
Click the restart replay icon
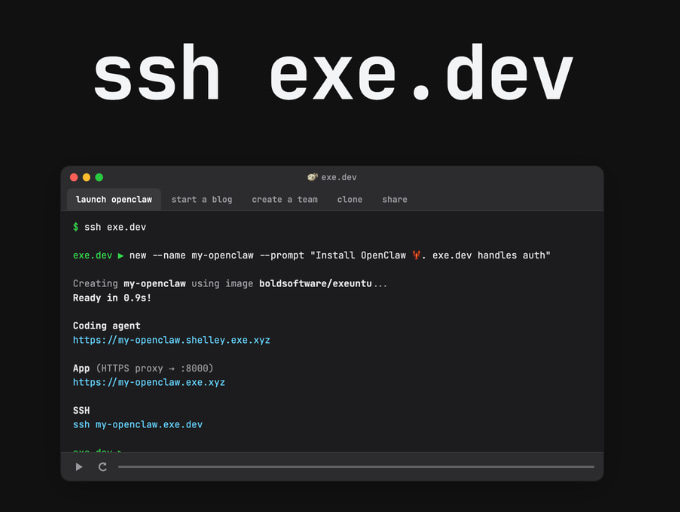(102, 467)
